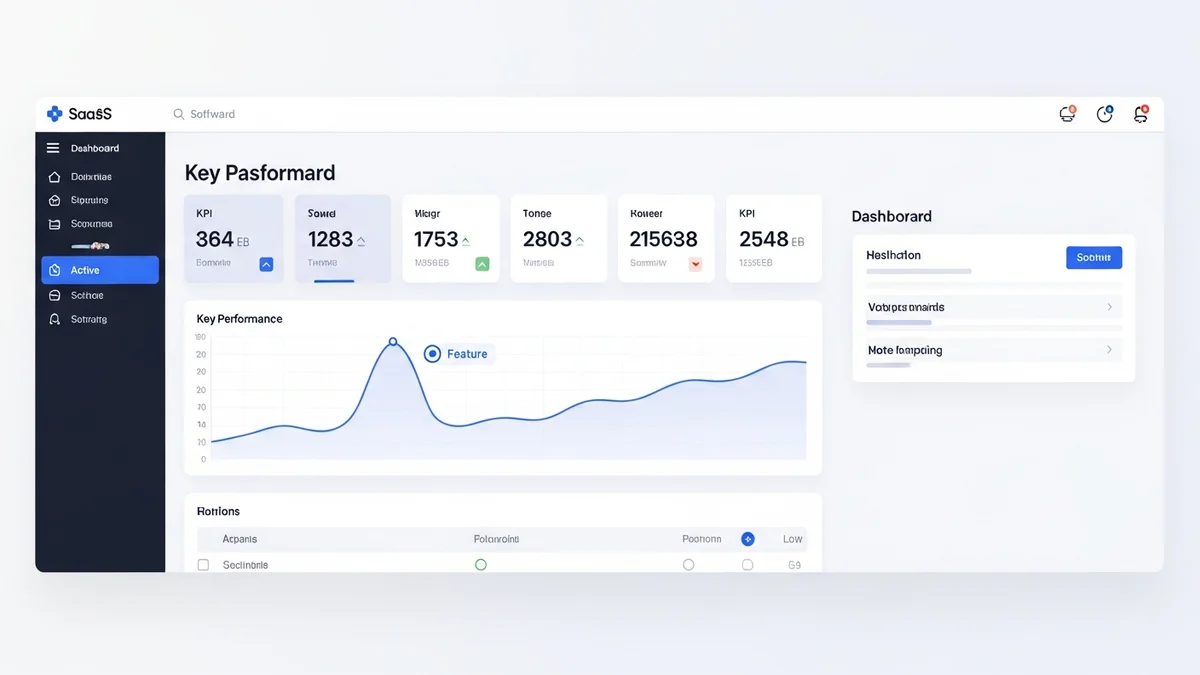Expand the Mote fomoping row chevron
The width and height of the screenshot is (1200, 675).
tap(1109, 350)
